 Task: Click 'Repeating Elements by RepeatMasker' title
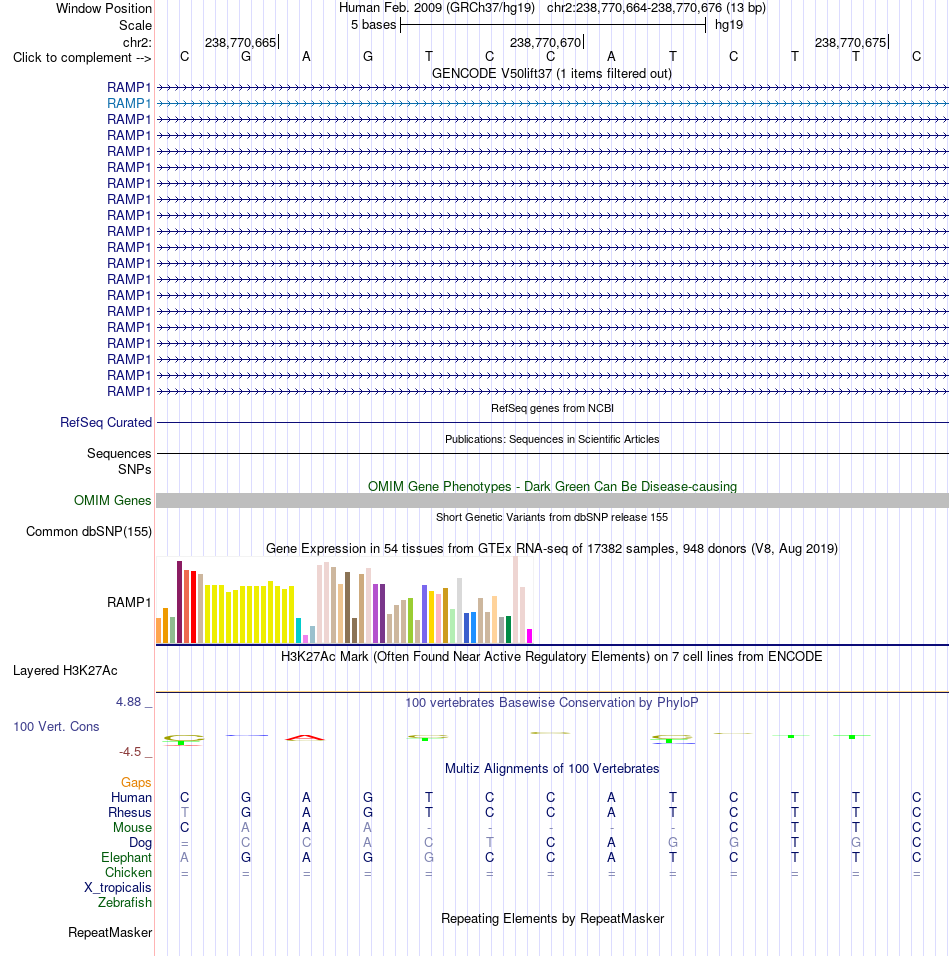(552, 918)
